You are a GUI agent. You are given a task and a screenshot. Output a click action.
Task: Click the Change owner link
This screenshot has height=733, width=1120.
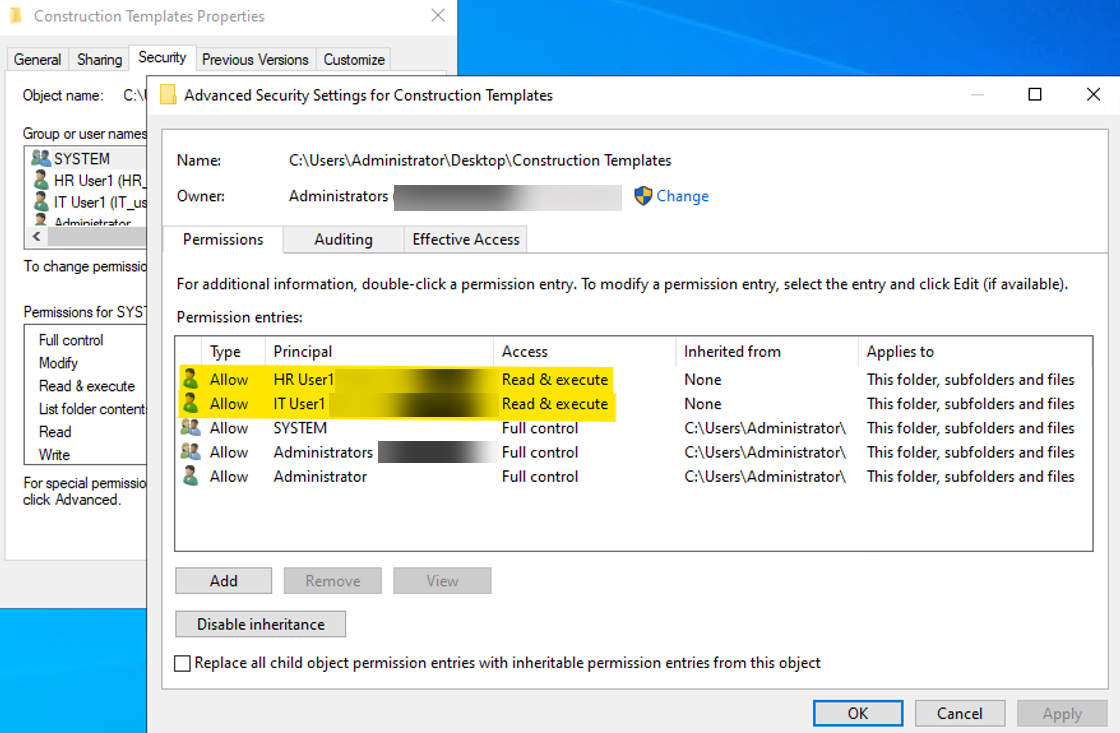pos(682,196)
